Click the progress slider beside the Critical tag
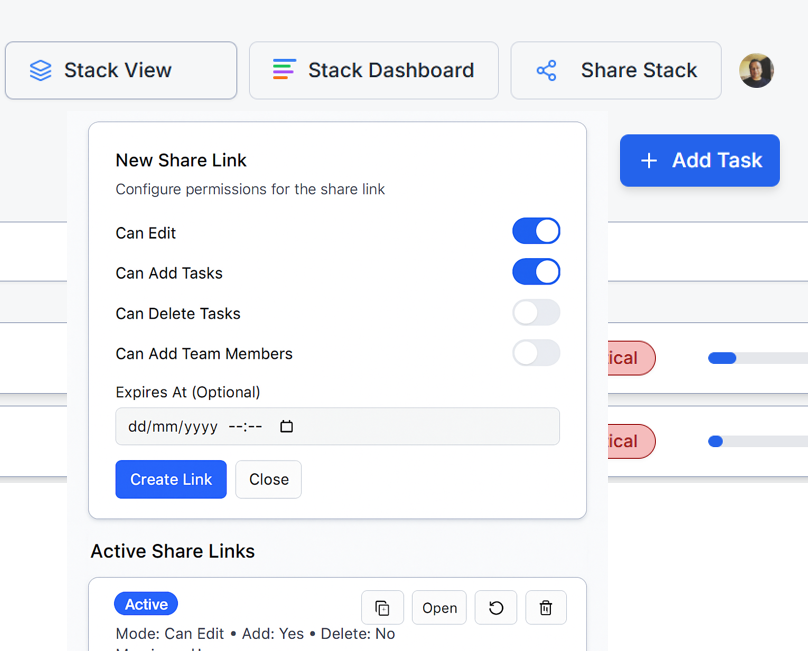 722,357
